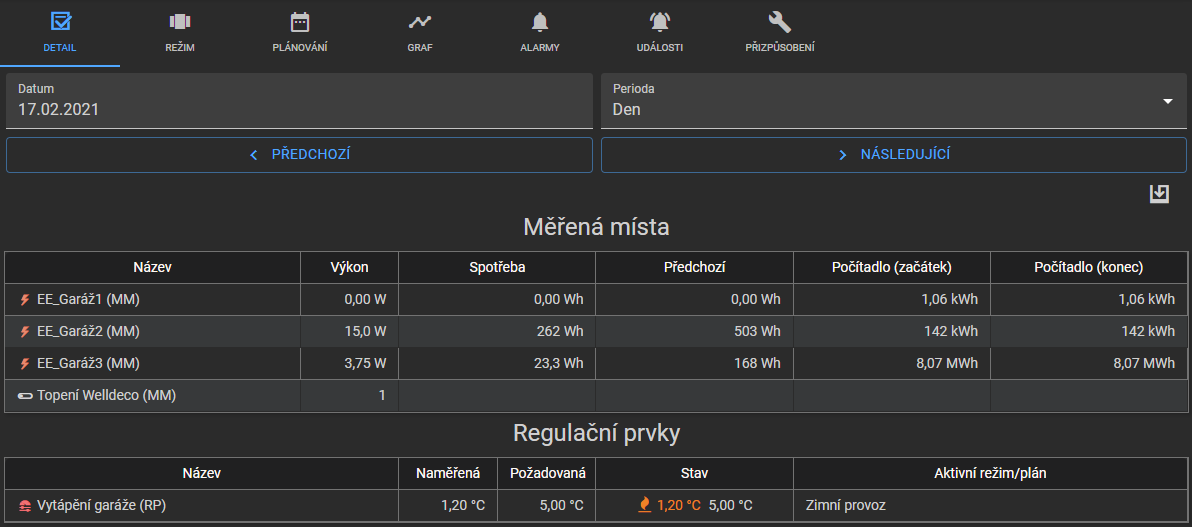Open the PŘIZPŮSOBENÍ tab label
Image resolution: width=1192 pixels, height=527 pixels.
[x=780, y=48]
